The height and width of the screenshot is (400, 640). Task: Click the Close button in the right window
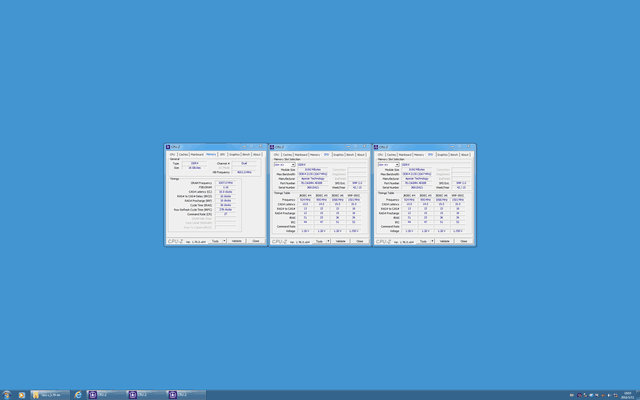click(464, 241)
